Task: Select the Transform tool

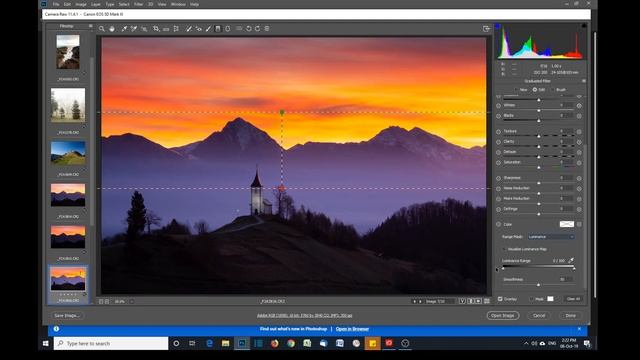Action: (176, 29)
